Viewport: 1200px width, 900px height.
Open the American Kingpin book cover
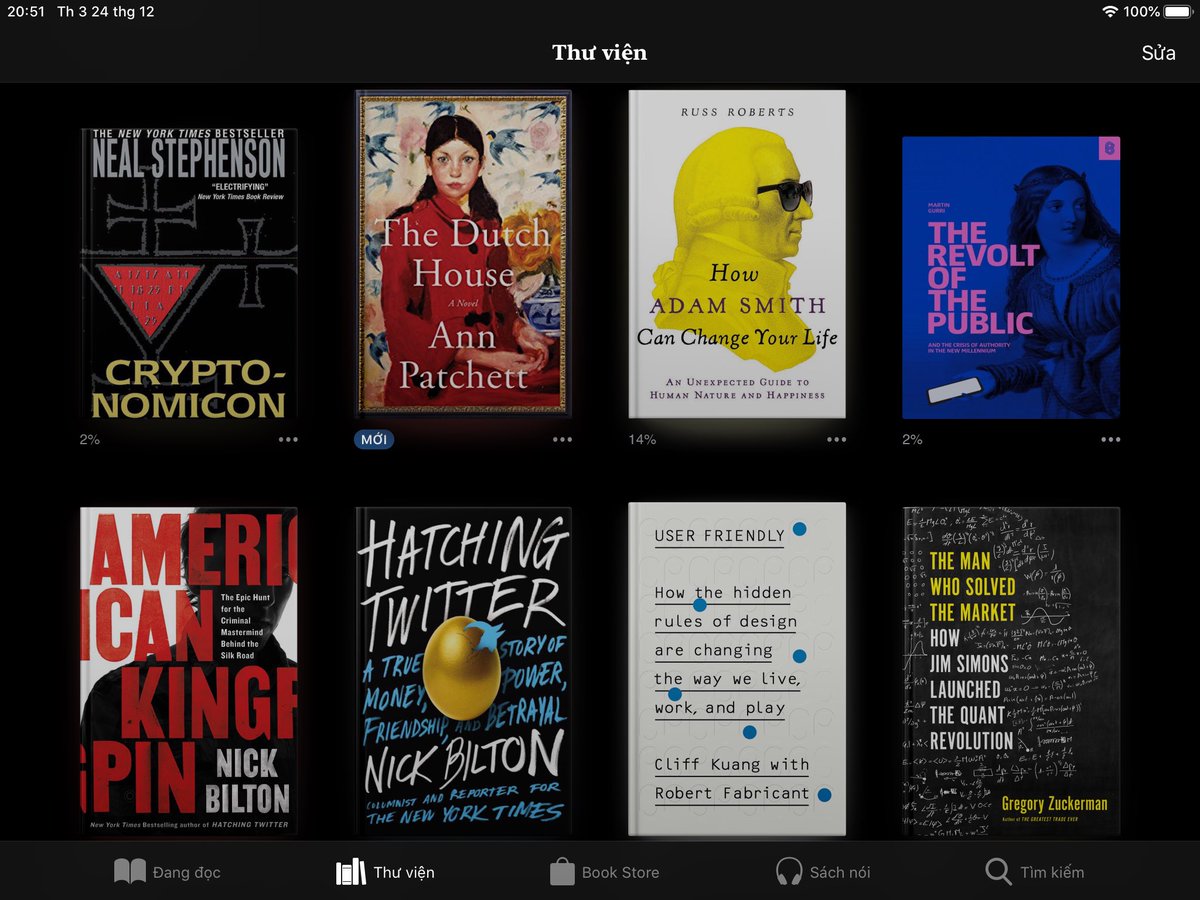click(189, 671)
